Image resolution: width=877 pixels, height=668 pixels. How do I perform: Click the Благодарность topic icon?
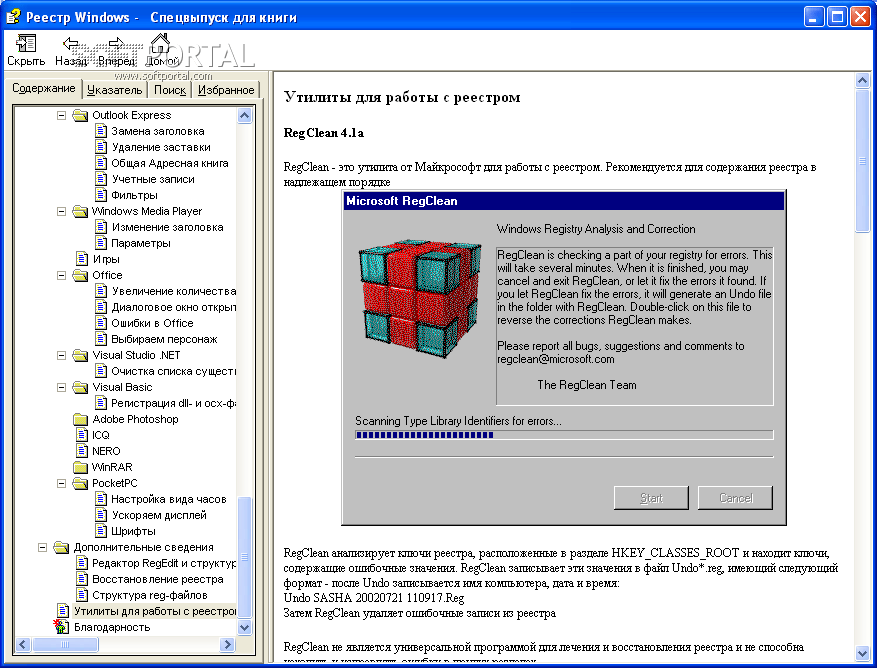[62, 627]
